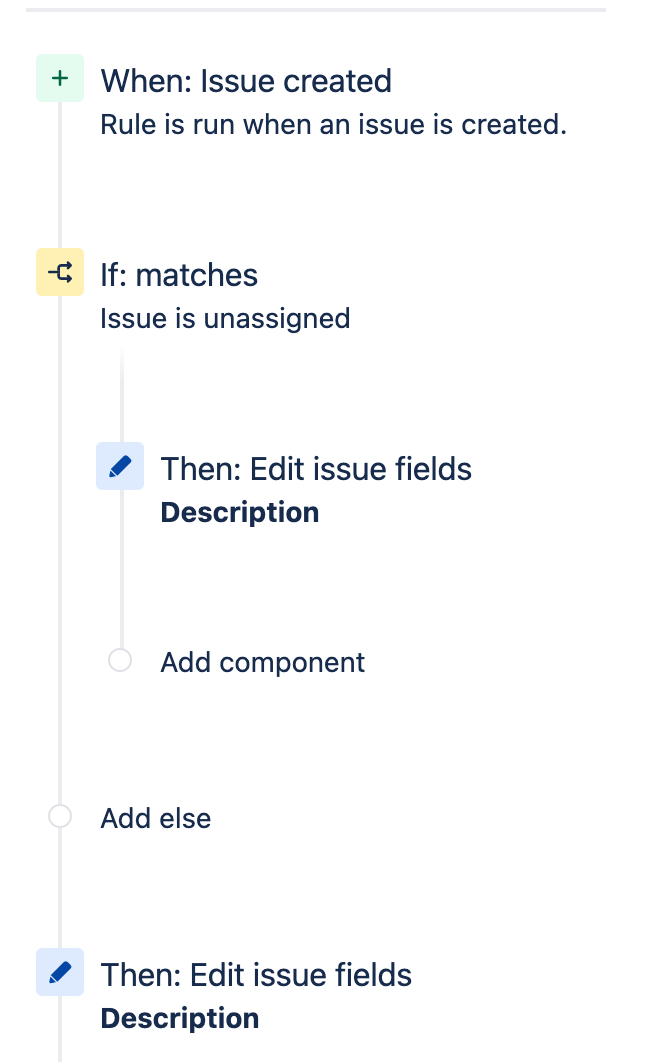The height and width of the screenshot is (1062, 654).
Task: Select the yellow If condition branch icon
Action: [x=60, y=272]
